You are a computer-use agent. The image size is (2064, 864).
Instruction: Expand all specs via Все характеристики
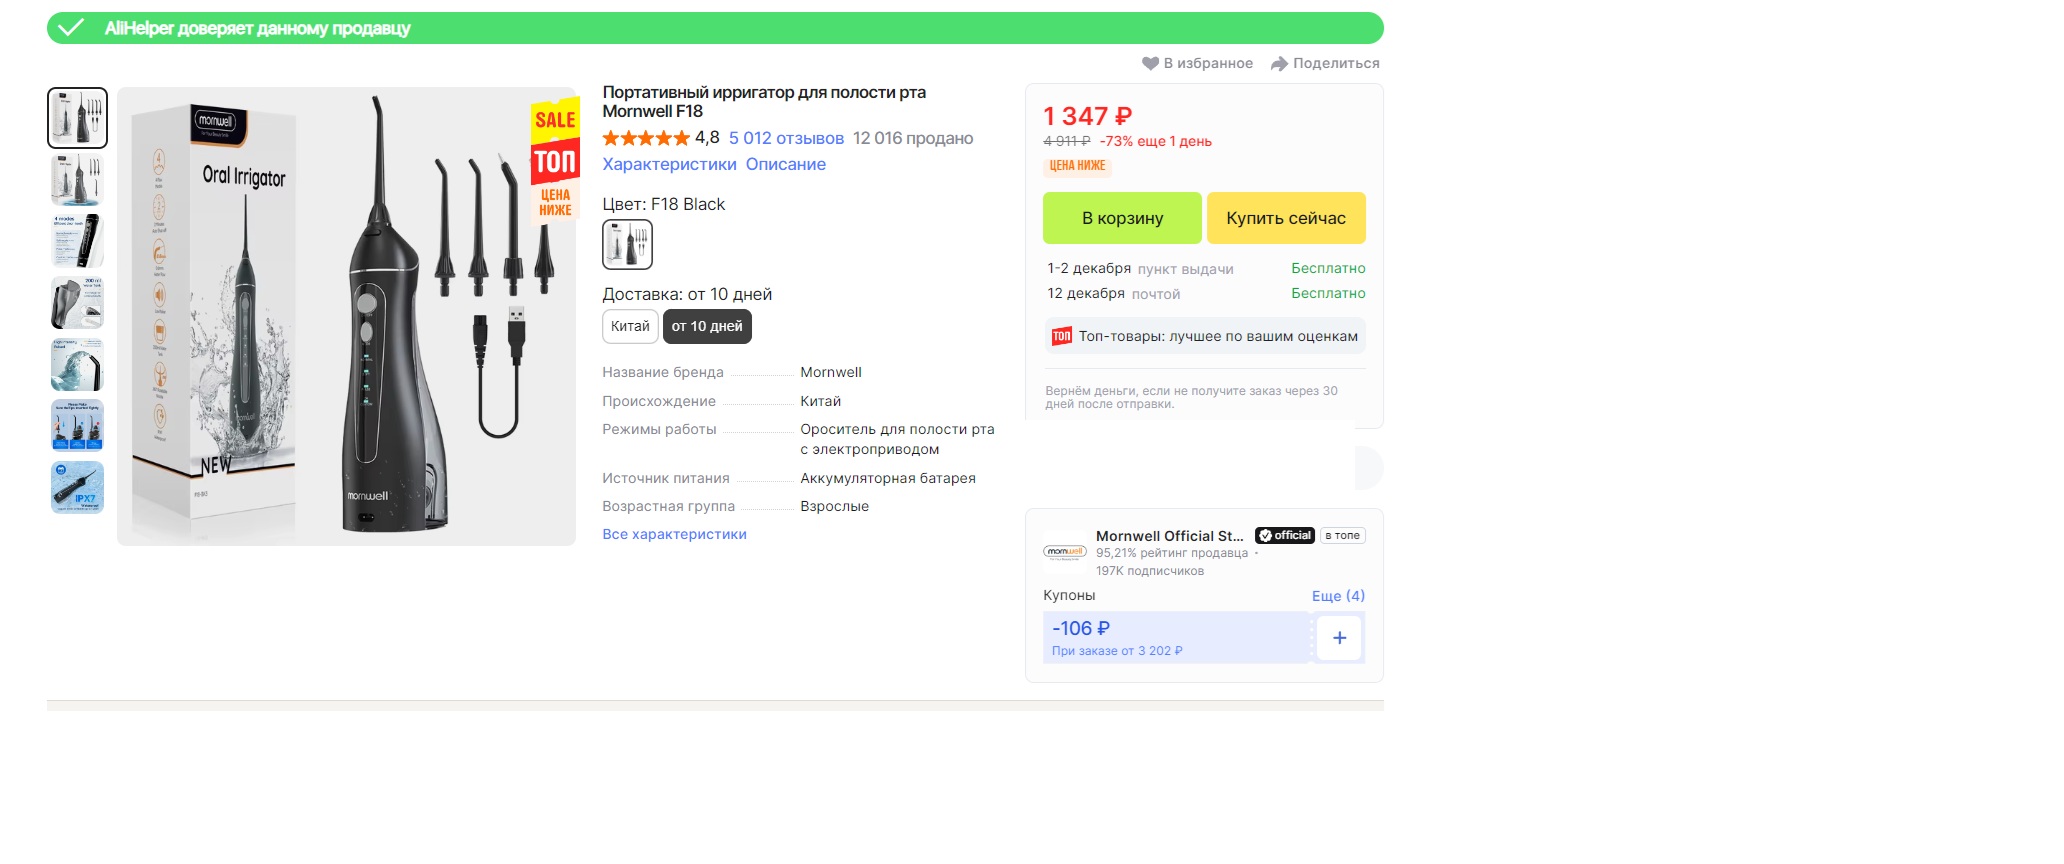[674, 534]
